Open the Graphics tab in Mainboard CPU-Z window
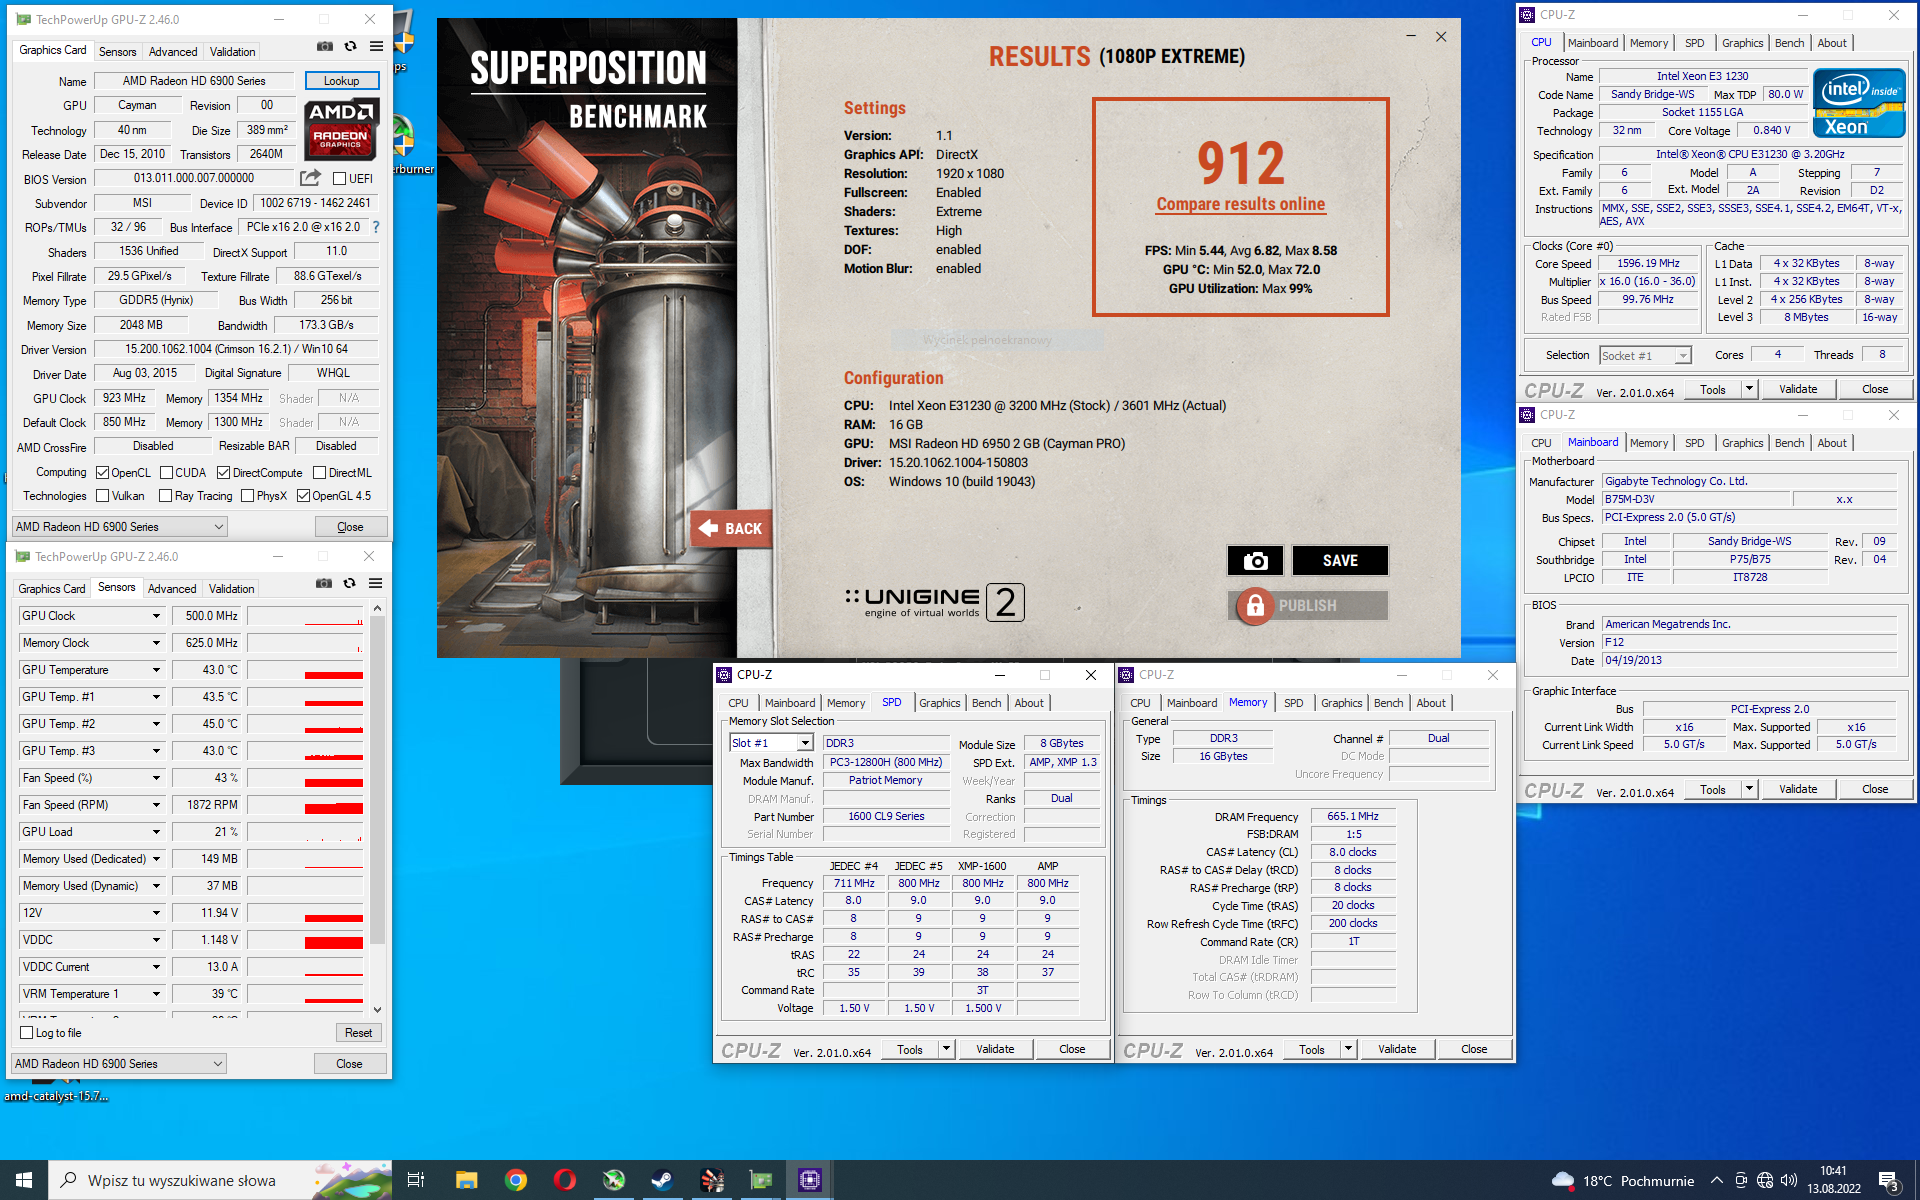Image resolution: width=1920 pixels, height=1200 pixels. [x=1742, y=443]
